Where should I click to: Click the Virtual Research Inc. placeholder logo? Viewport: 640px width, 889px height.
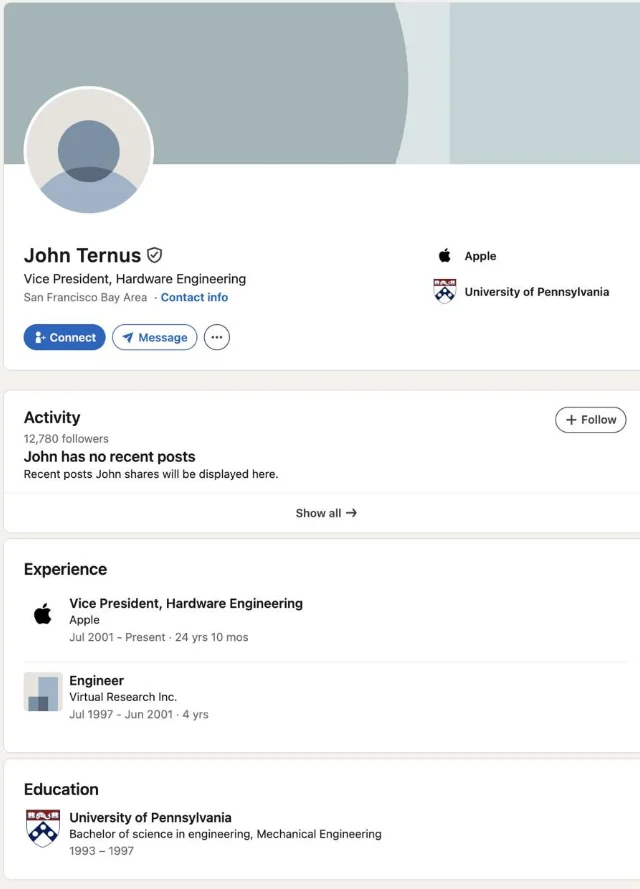43,691
